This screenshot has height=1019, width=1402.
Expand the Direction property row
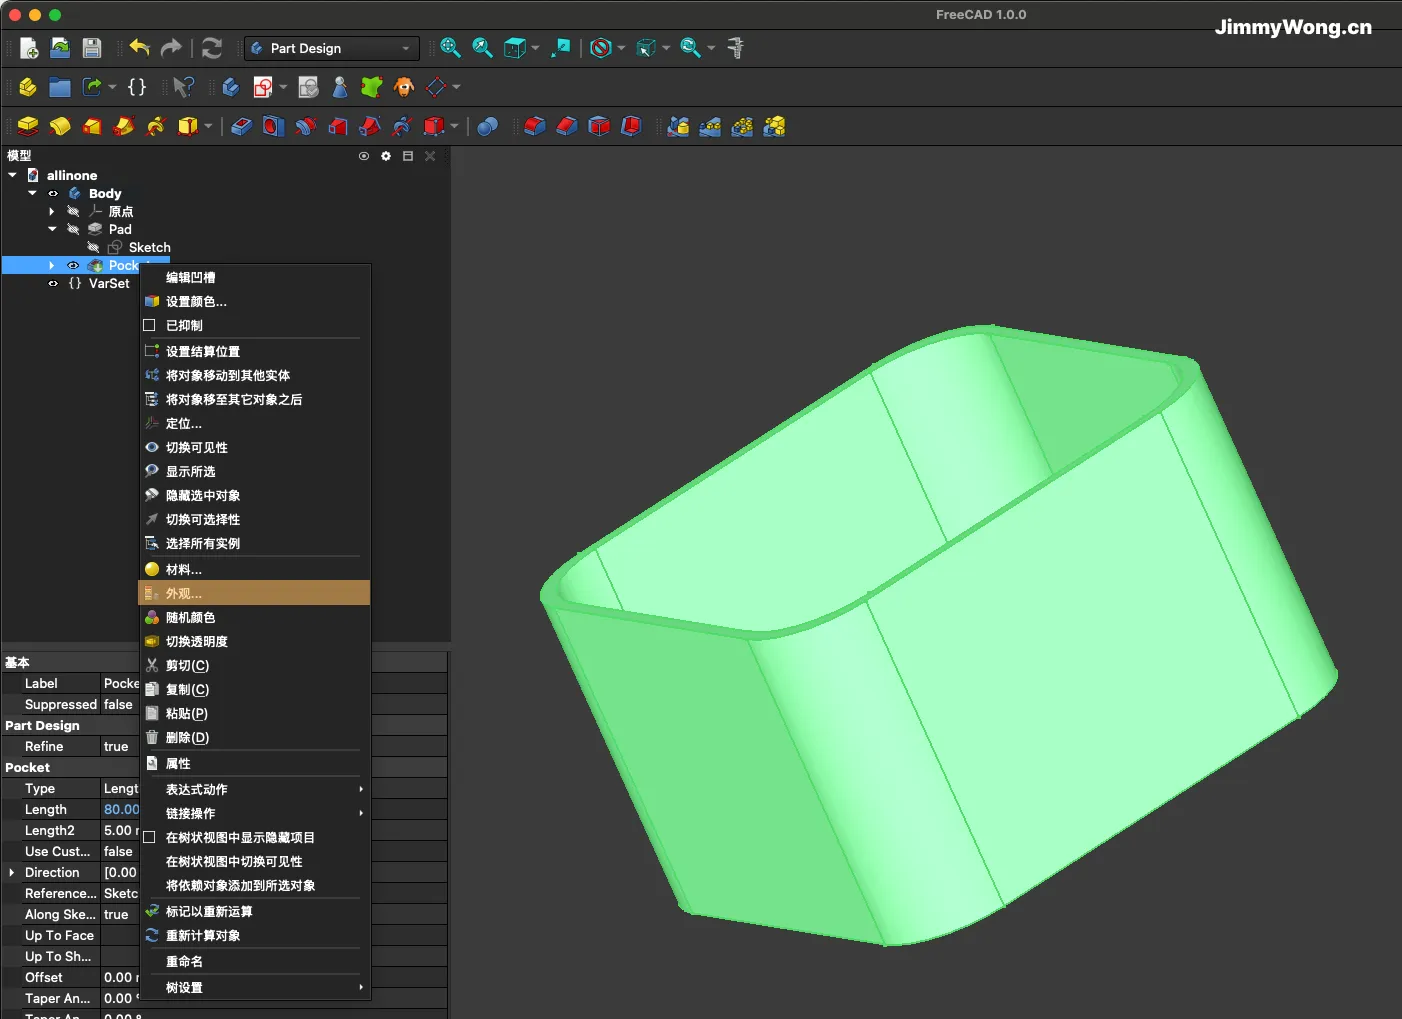pos(12,873)
